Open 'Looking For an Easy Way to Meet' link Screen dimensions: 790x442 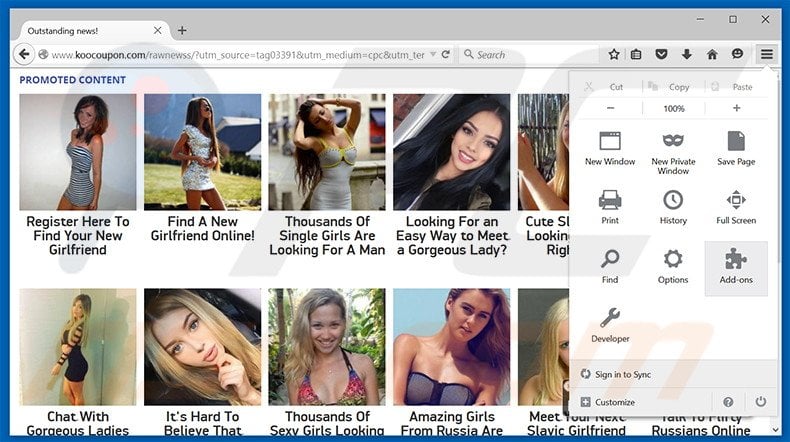[452, 235]
